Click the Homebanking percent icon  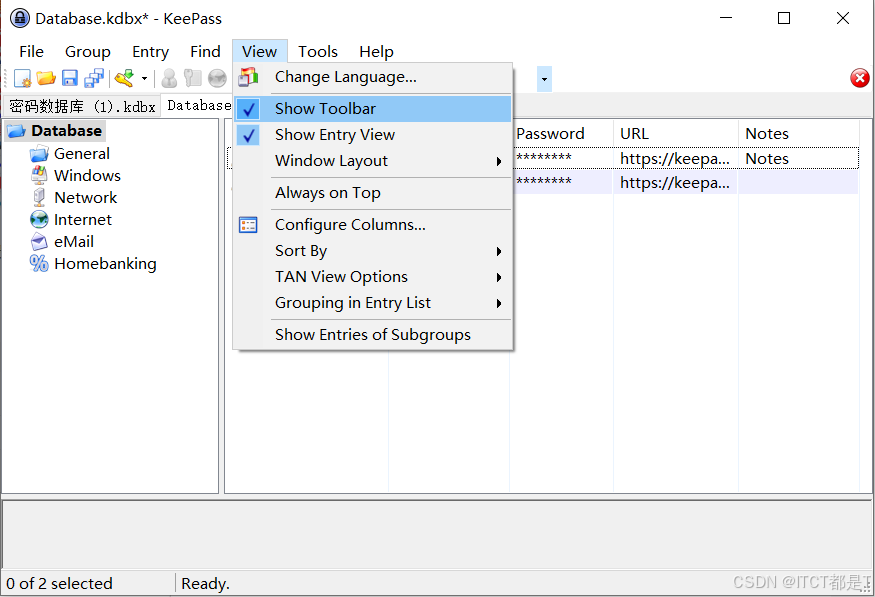point(39,263)
